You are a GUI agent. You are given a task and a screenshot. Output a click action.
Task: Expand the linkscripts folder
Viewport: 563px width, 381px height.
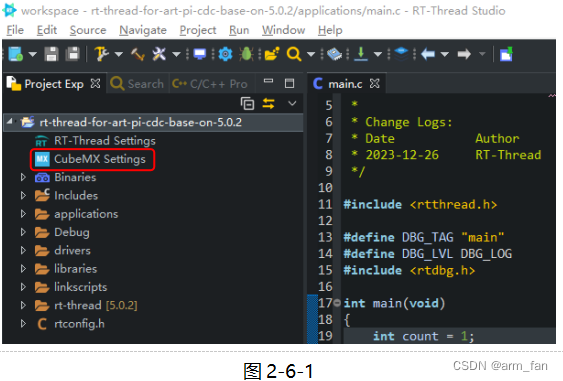coord(23,287)
